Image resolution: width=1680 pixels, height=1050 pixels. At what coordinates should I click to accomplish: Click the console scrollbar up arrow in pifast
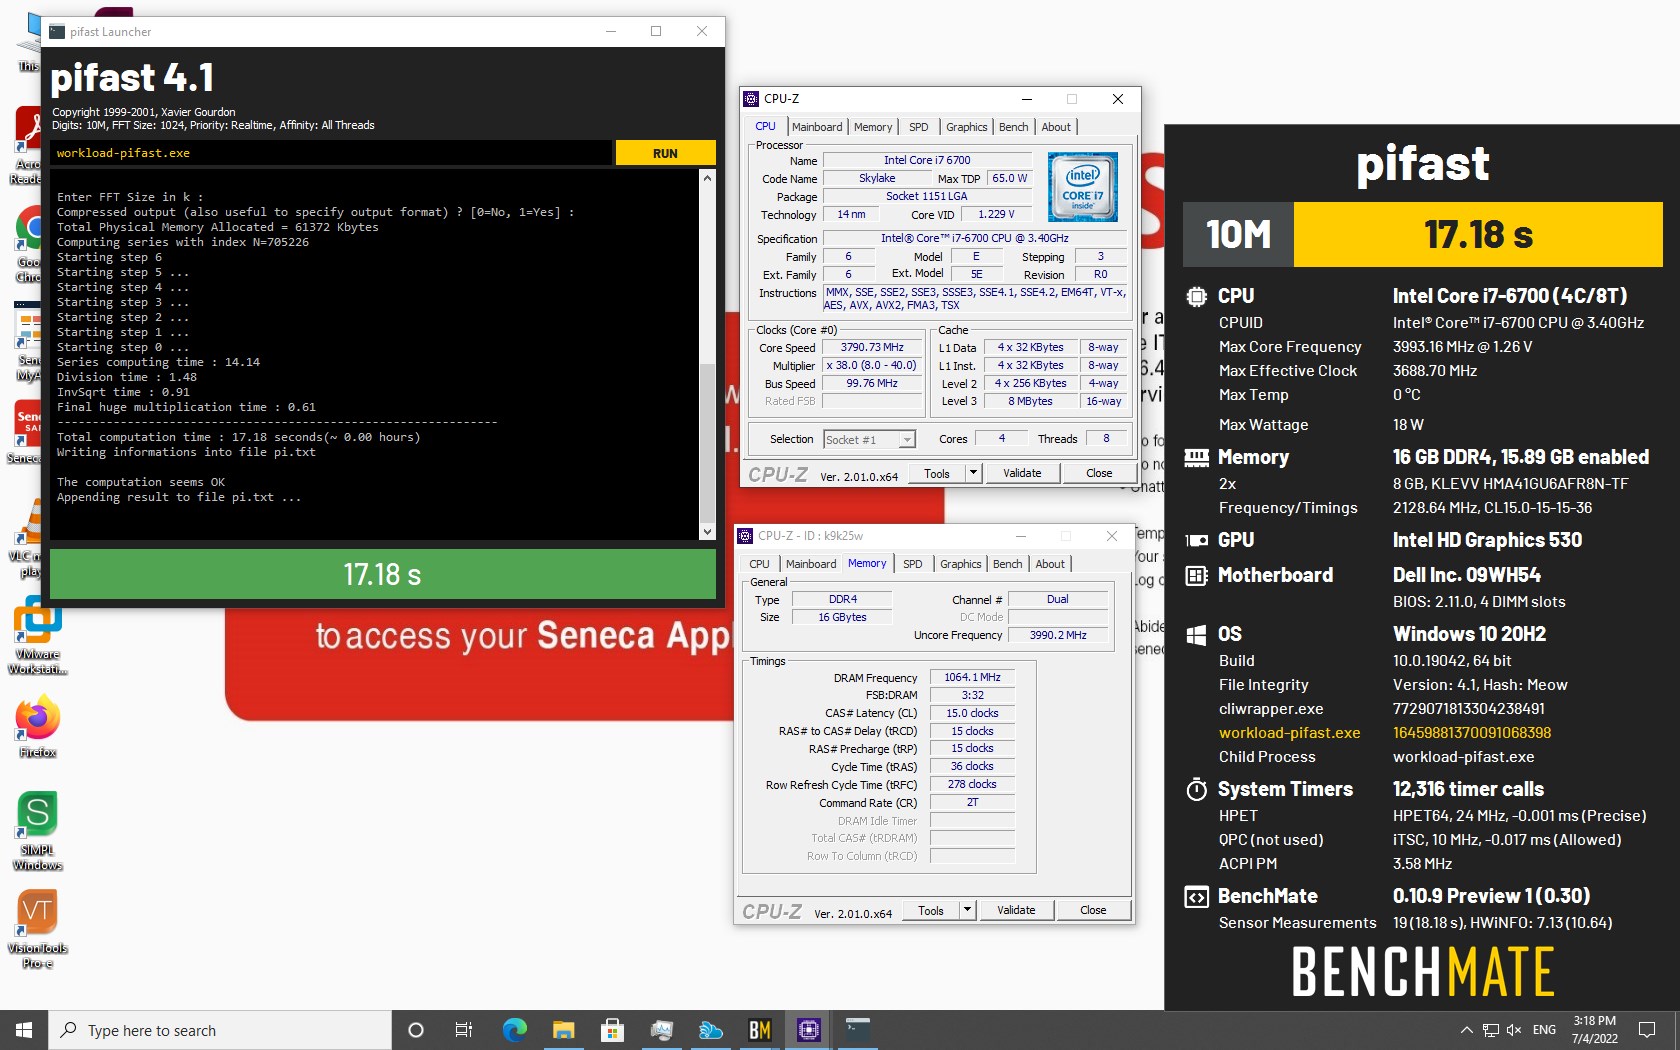[x=707, y=178]
